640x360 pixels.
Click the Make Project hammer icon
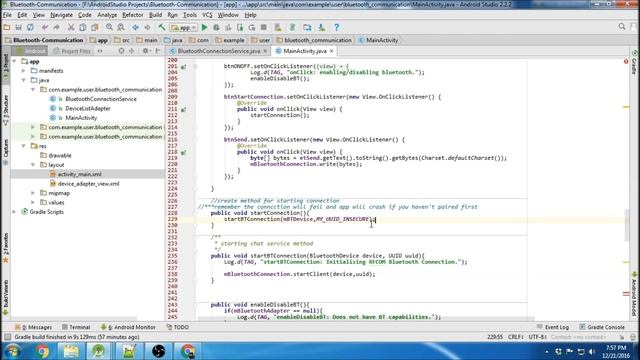point(162,27)
